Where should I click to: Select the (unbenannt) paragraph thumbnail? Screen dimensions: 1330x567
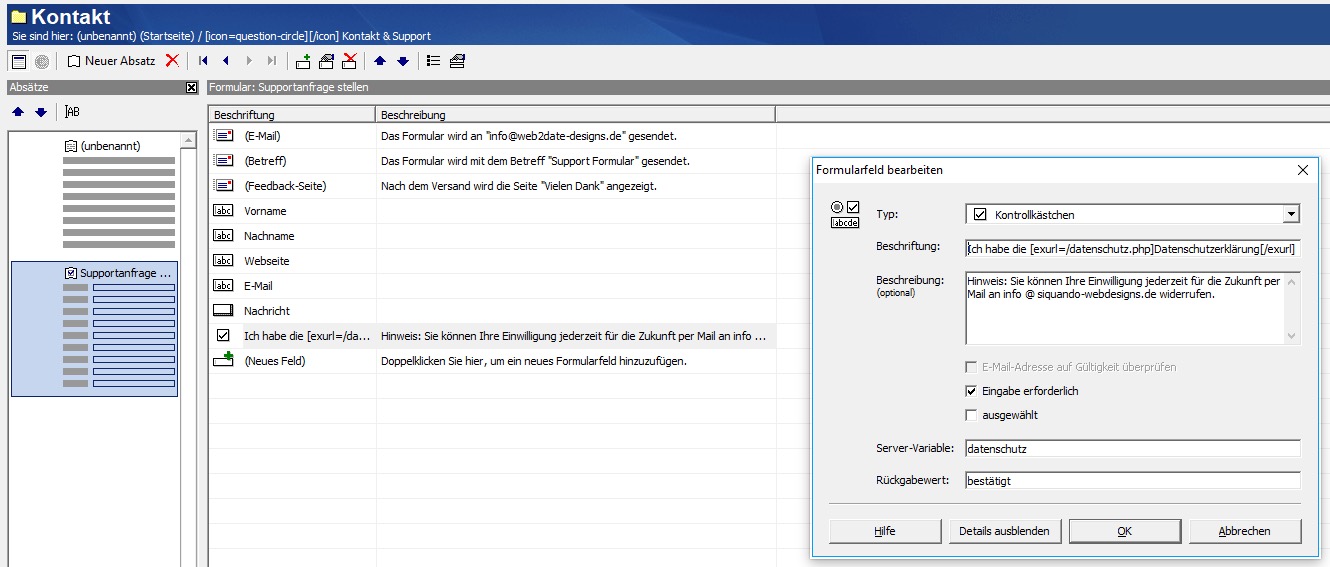[94, 193]
